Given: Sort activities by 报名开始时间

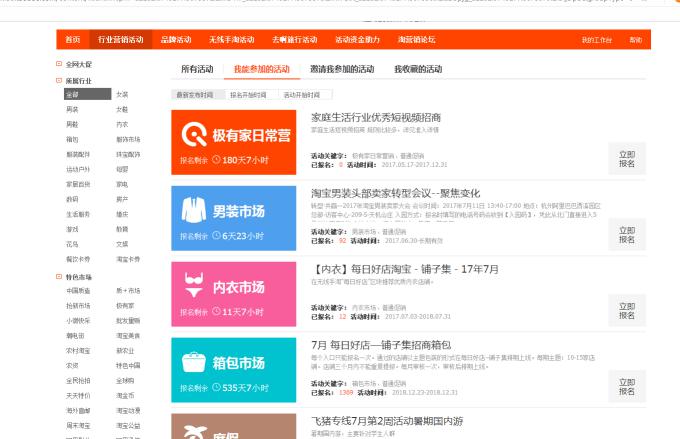Looking at the screenshot, I should point(248,95).
